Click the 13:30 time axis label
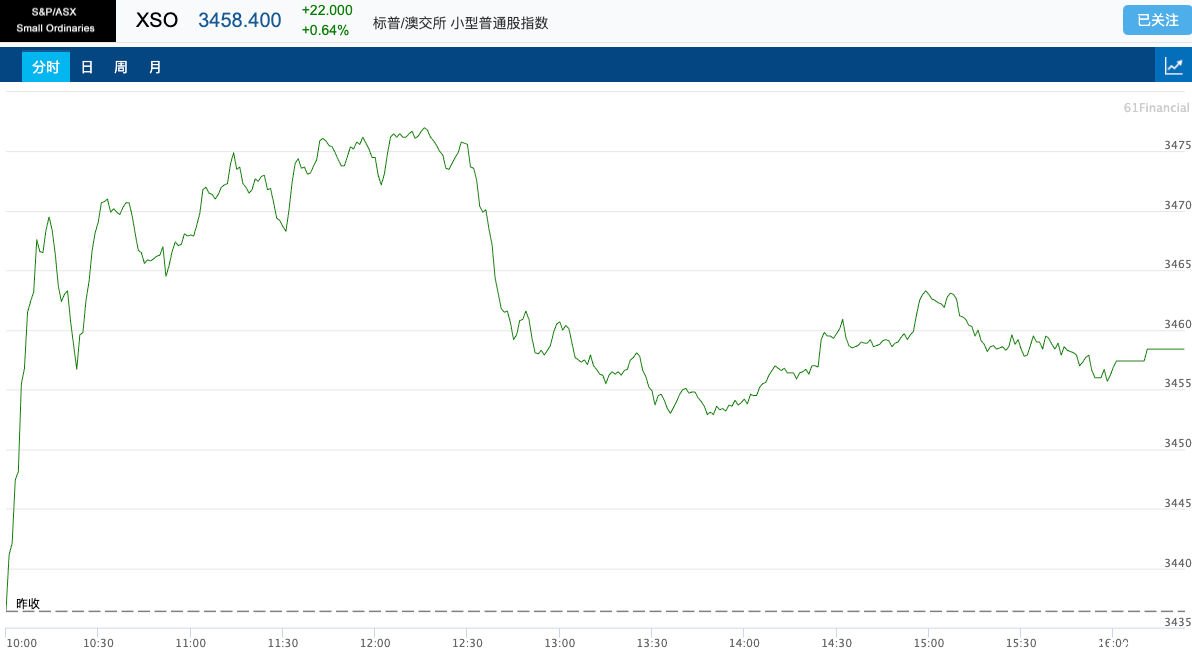 (x=651, y=644)
